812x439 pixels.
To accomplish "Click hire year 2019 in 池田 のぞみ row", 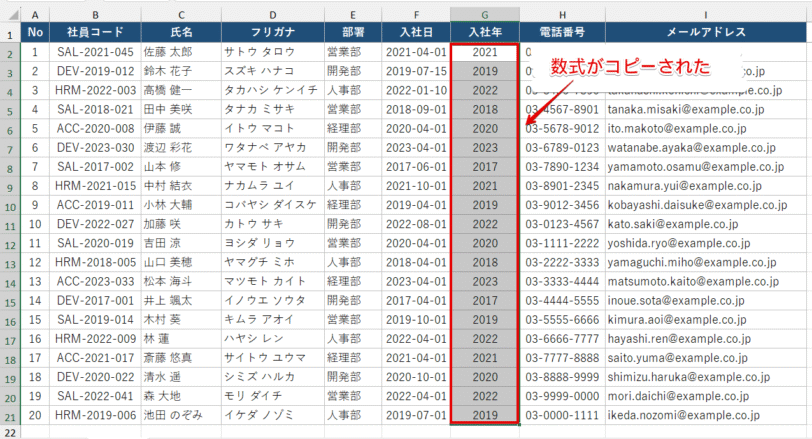I will click(x=485, y=415).
